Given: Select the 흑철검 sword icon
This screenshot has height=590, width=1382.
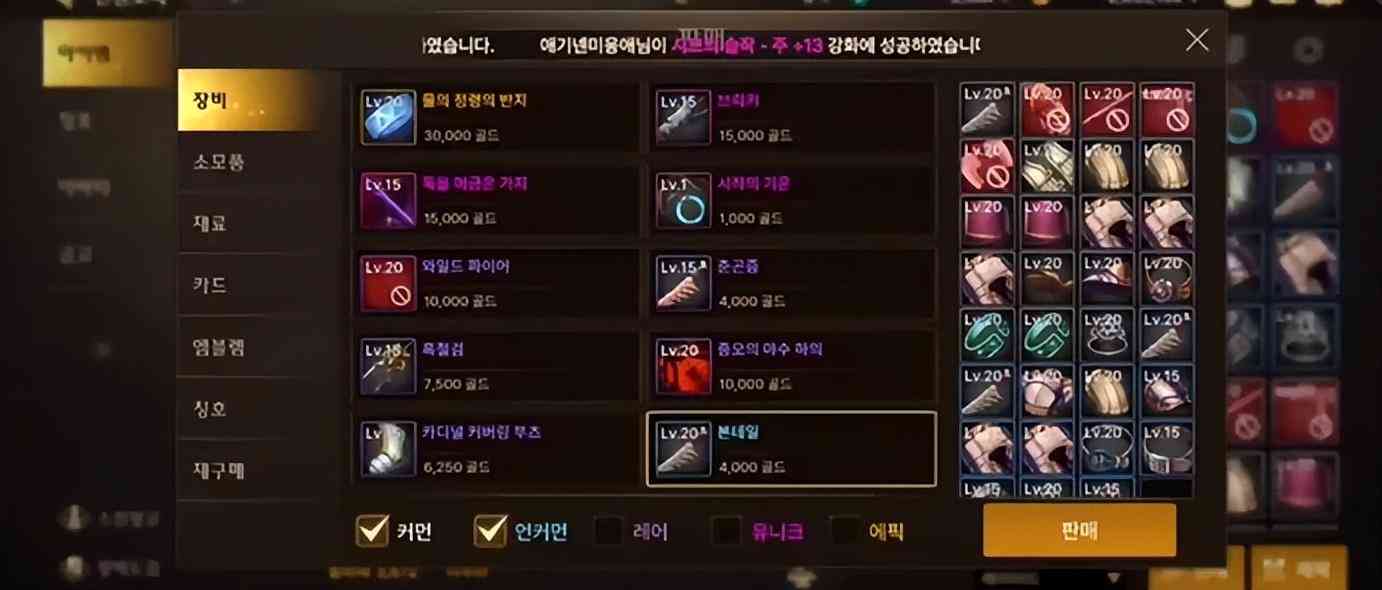Looking at the screenshot, I should click(388, 366).
